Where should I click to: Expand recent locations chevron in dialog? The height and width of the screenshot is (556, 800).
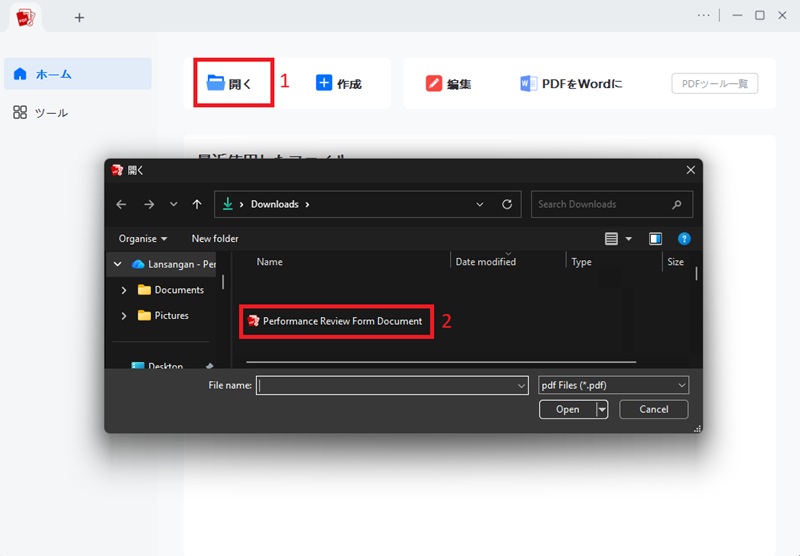tap(173, 204)
